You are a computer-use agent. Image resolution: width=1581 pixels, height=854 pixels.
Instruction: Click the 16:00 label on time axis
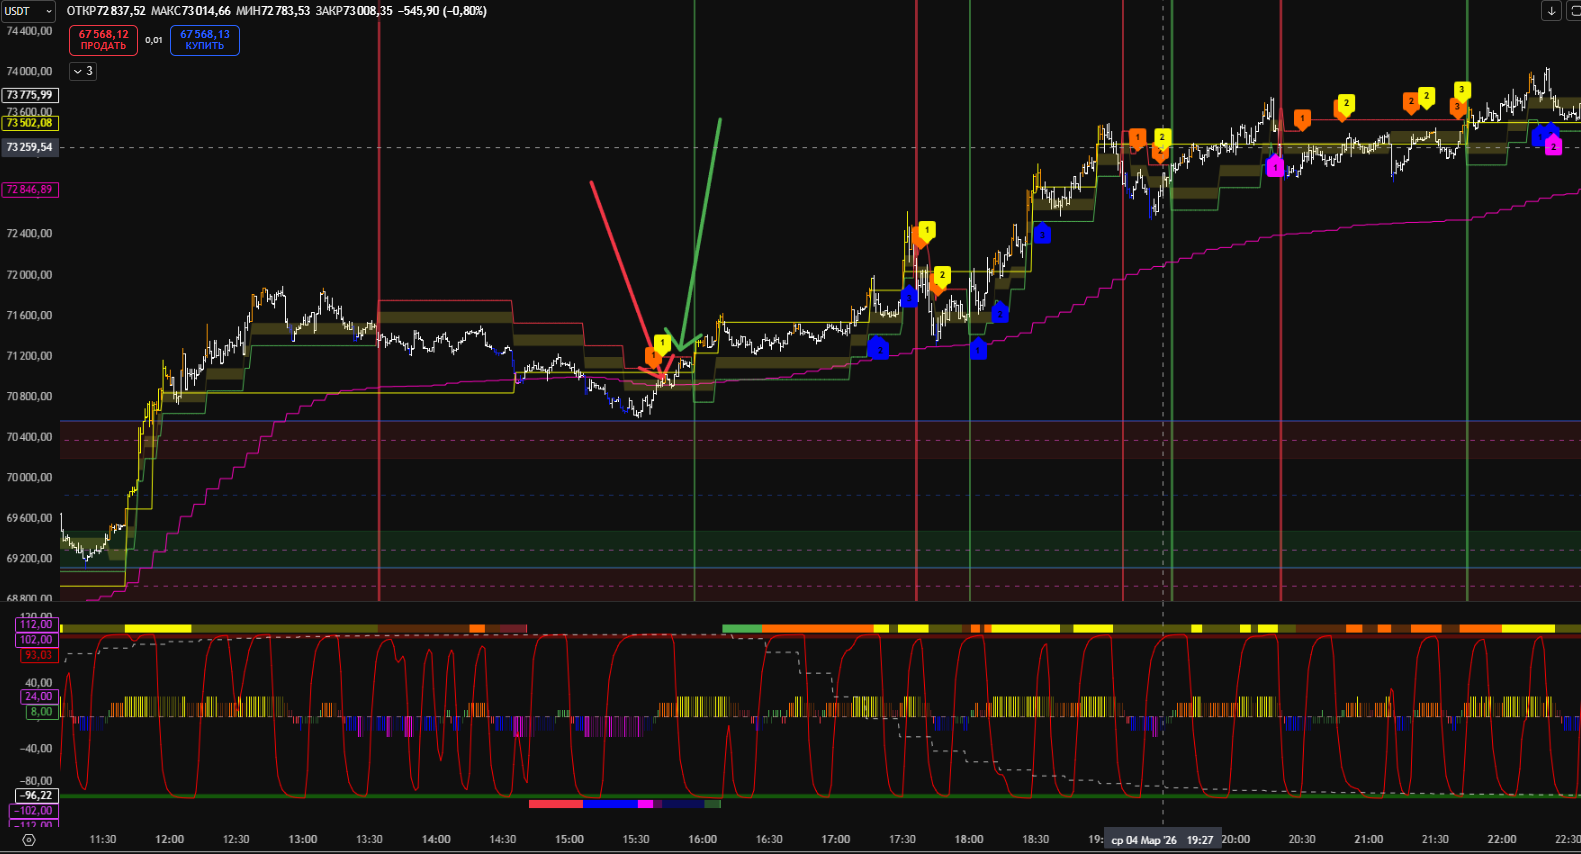click(x=702, y=840)
